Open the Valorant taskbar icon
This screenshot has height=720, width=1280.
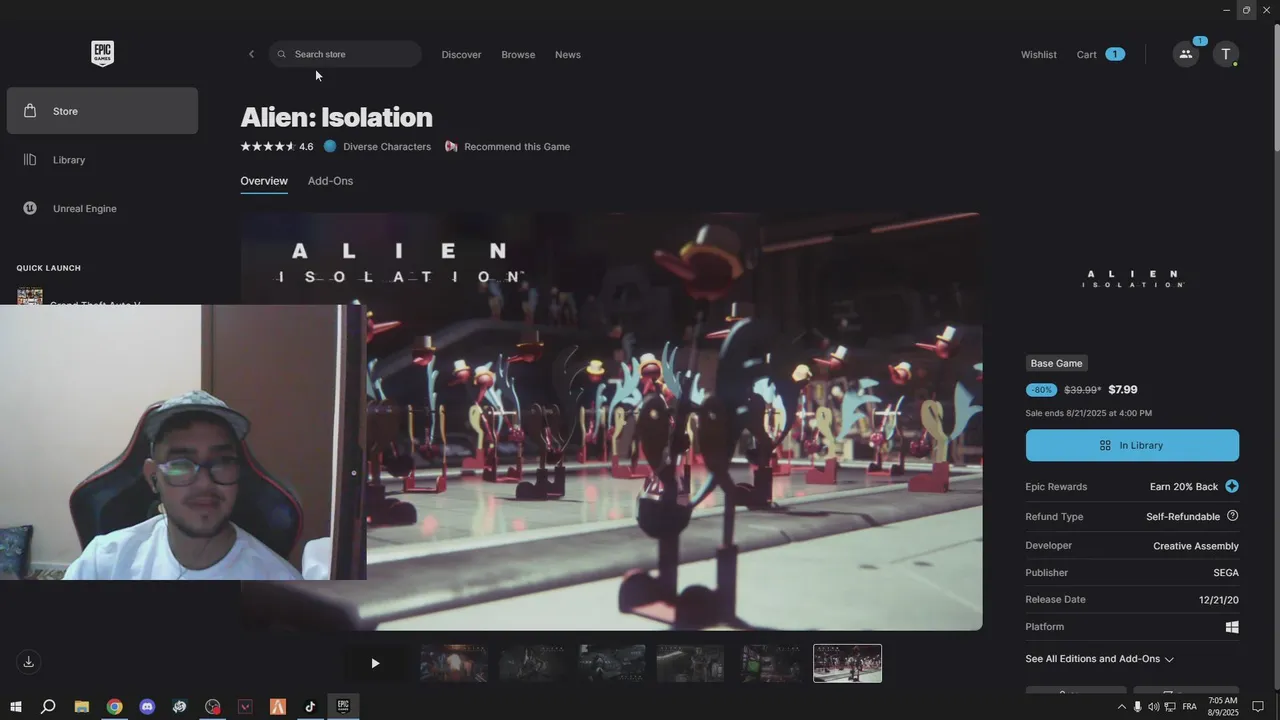245,707
